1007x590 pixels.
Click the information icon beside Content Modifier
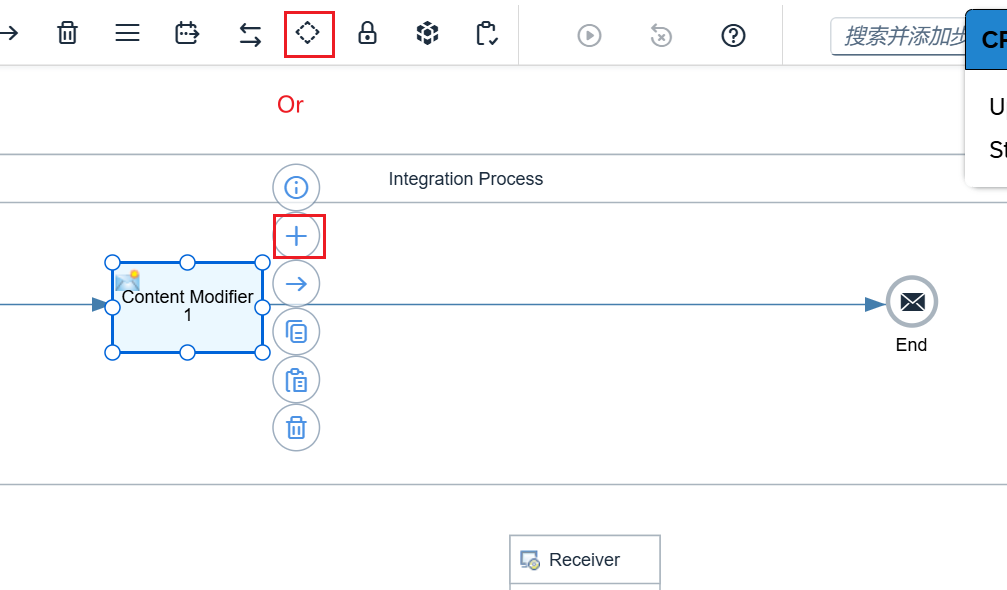point(296,187)
